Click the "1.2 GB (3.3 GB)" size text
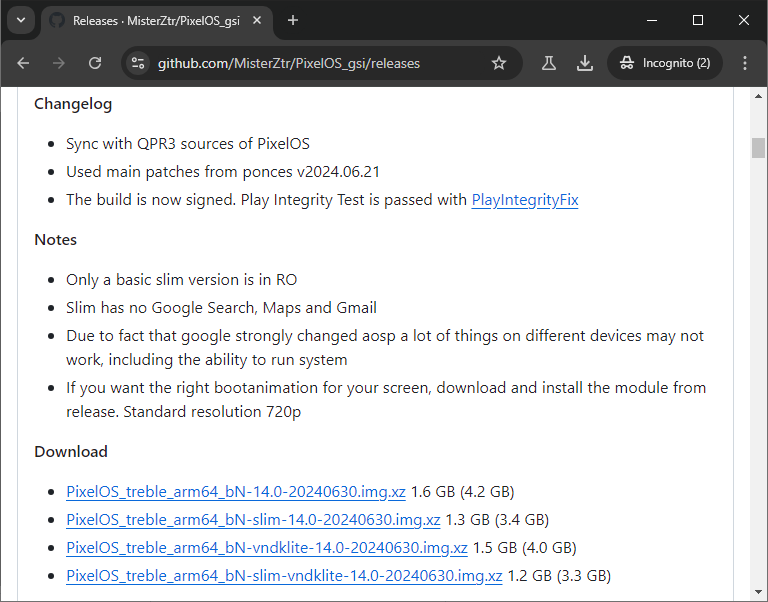Screen dimensions: 768x602 [x=559, y=576]
